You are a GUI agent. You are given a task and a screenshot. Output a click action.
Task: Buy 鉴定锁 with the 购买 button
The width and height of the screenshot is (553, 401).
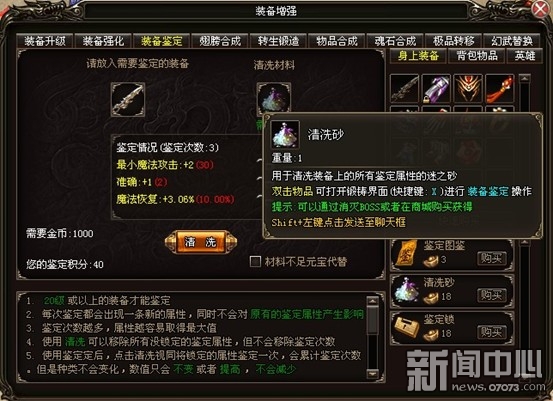[492, 332]
